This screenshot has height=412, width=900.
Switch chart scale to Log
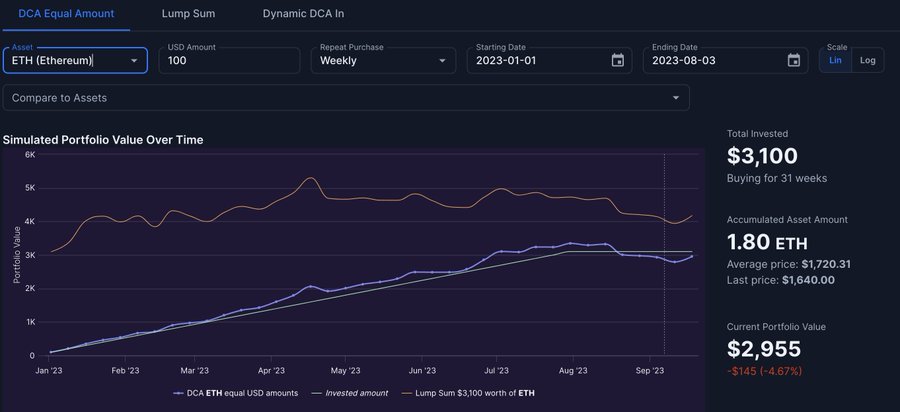click(867, 60)
